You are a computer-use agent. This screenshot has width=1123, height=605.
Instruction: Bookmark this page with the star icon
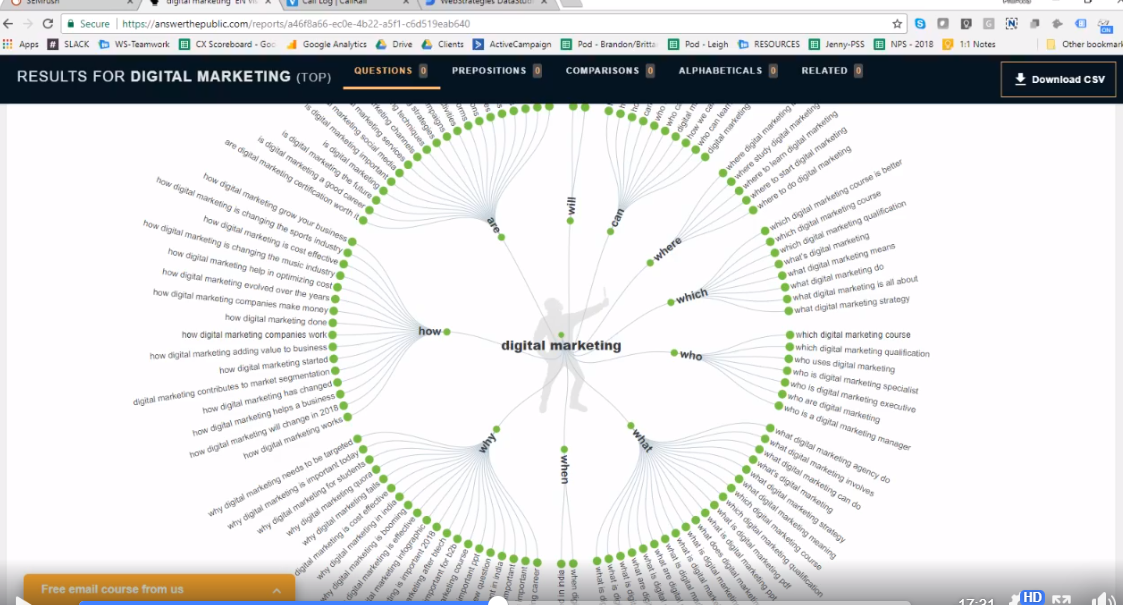897,24
